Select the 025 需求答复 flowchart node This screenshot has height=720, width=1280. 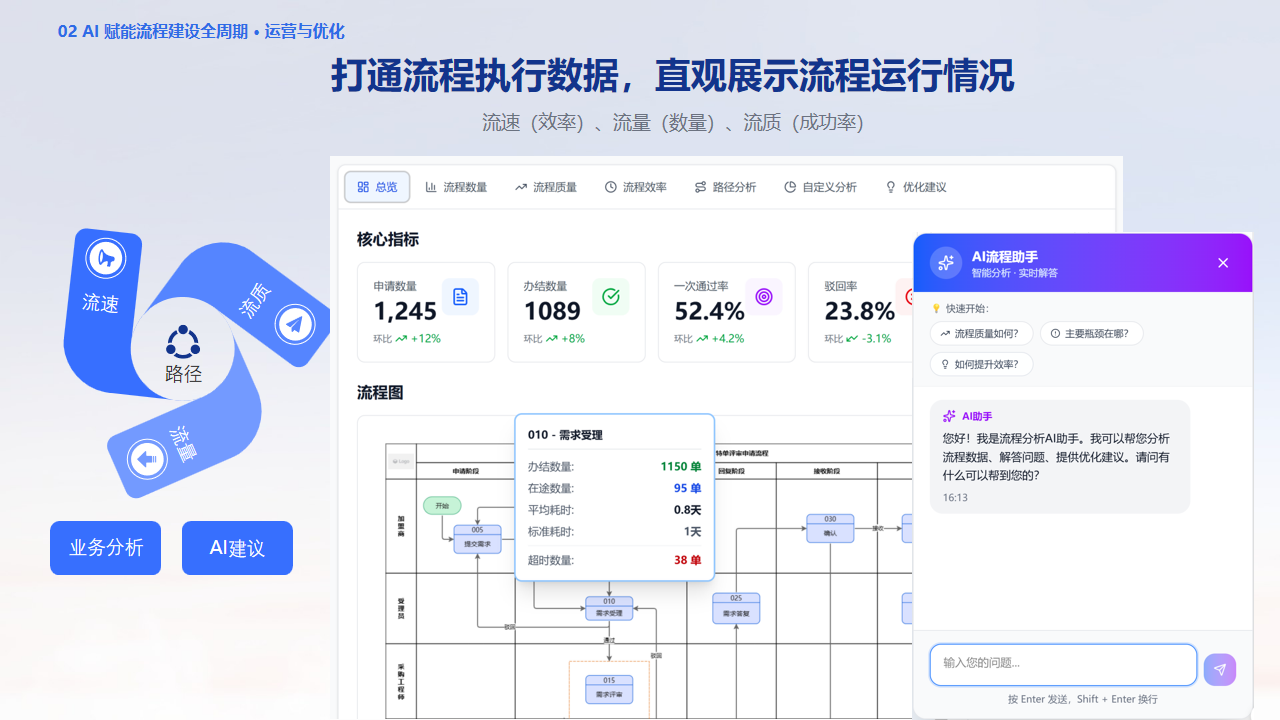pos(736,608)
